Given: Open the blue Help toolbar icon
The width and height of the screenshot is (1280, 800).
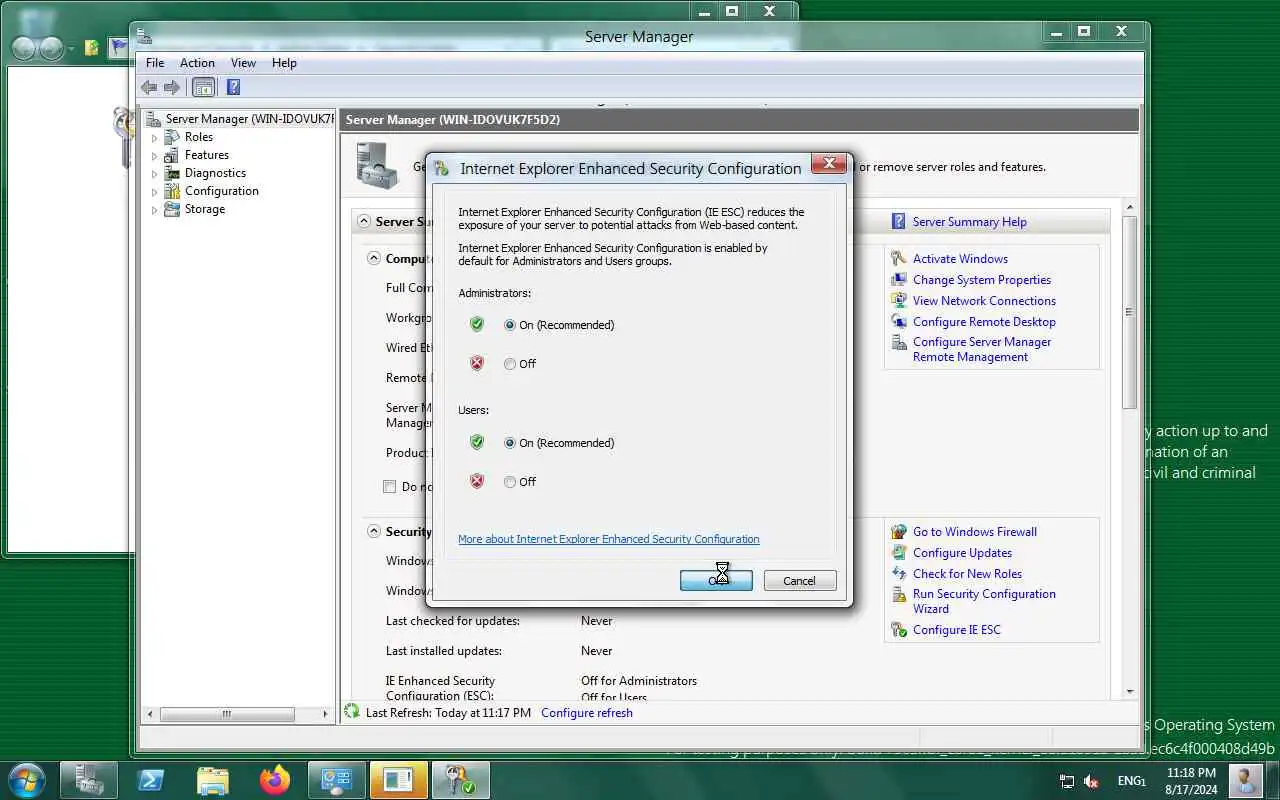Looking at the screenshot, I should point(233,87).
